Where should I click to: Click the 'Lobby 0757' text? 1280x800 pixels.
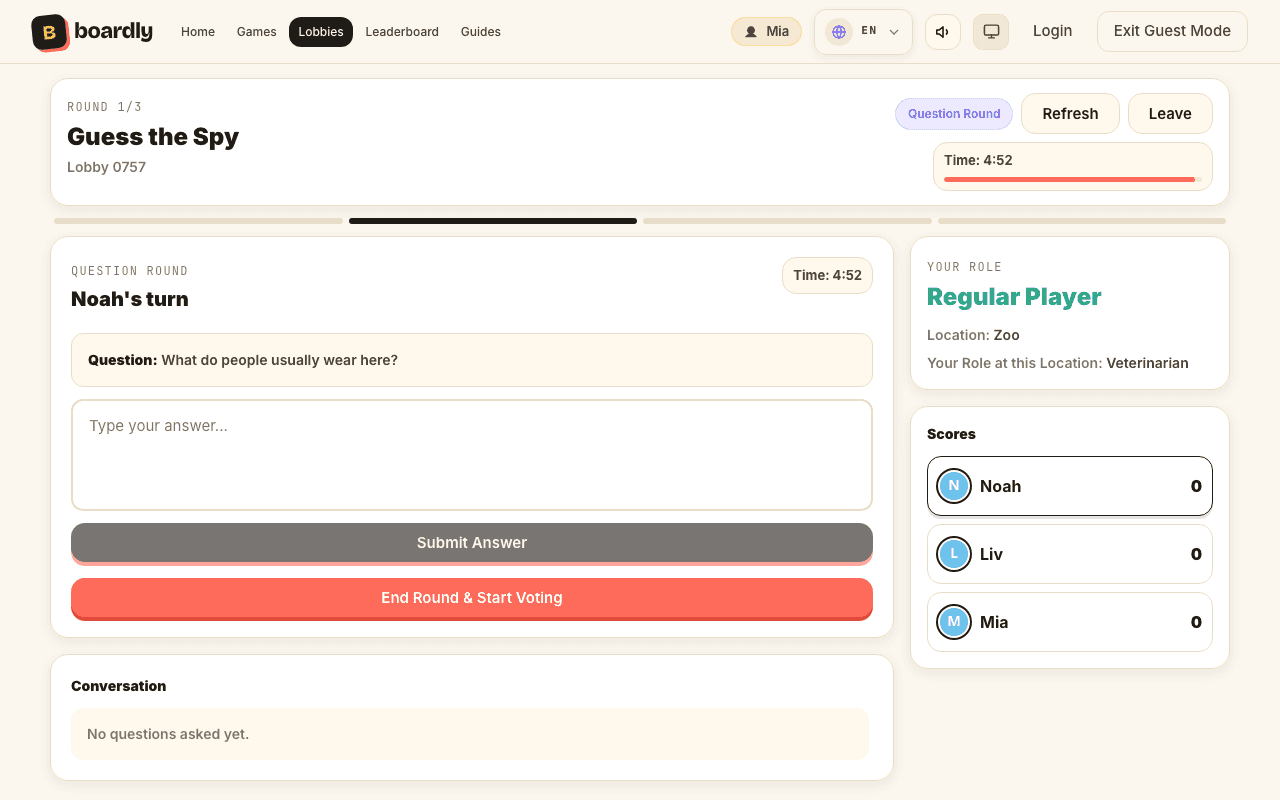pyautogui.click(x=106, y=167)
